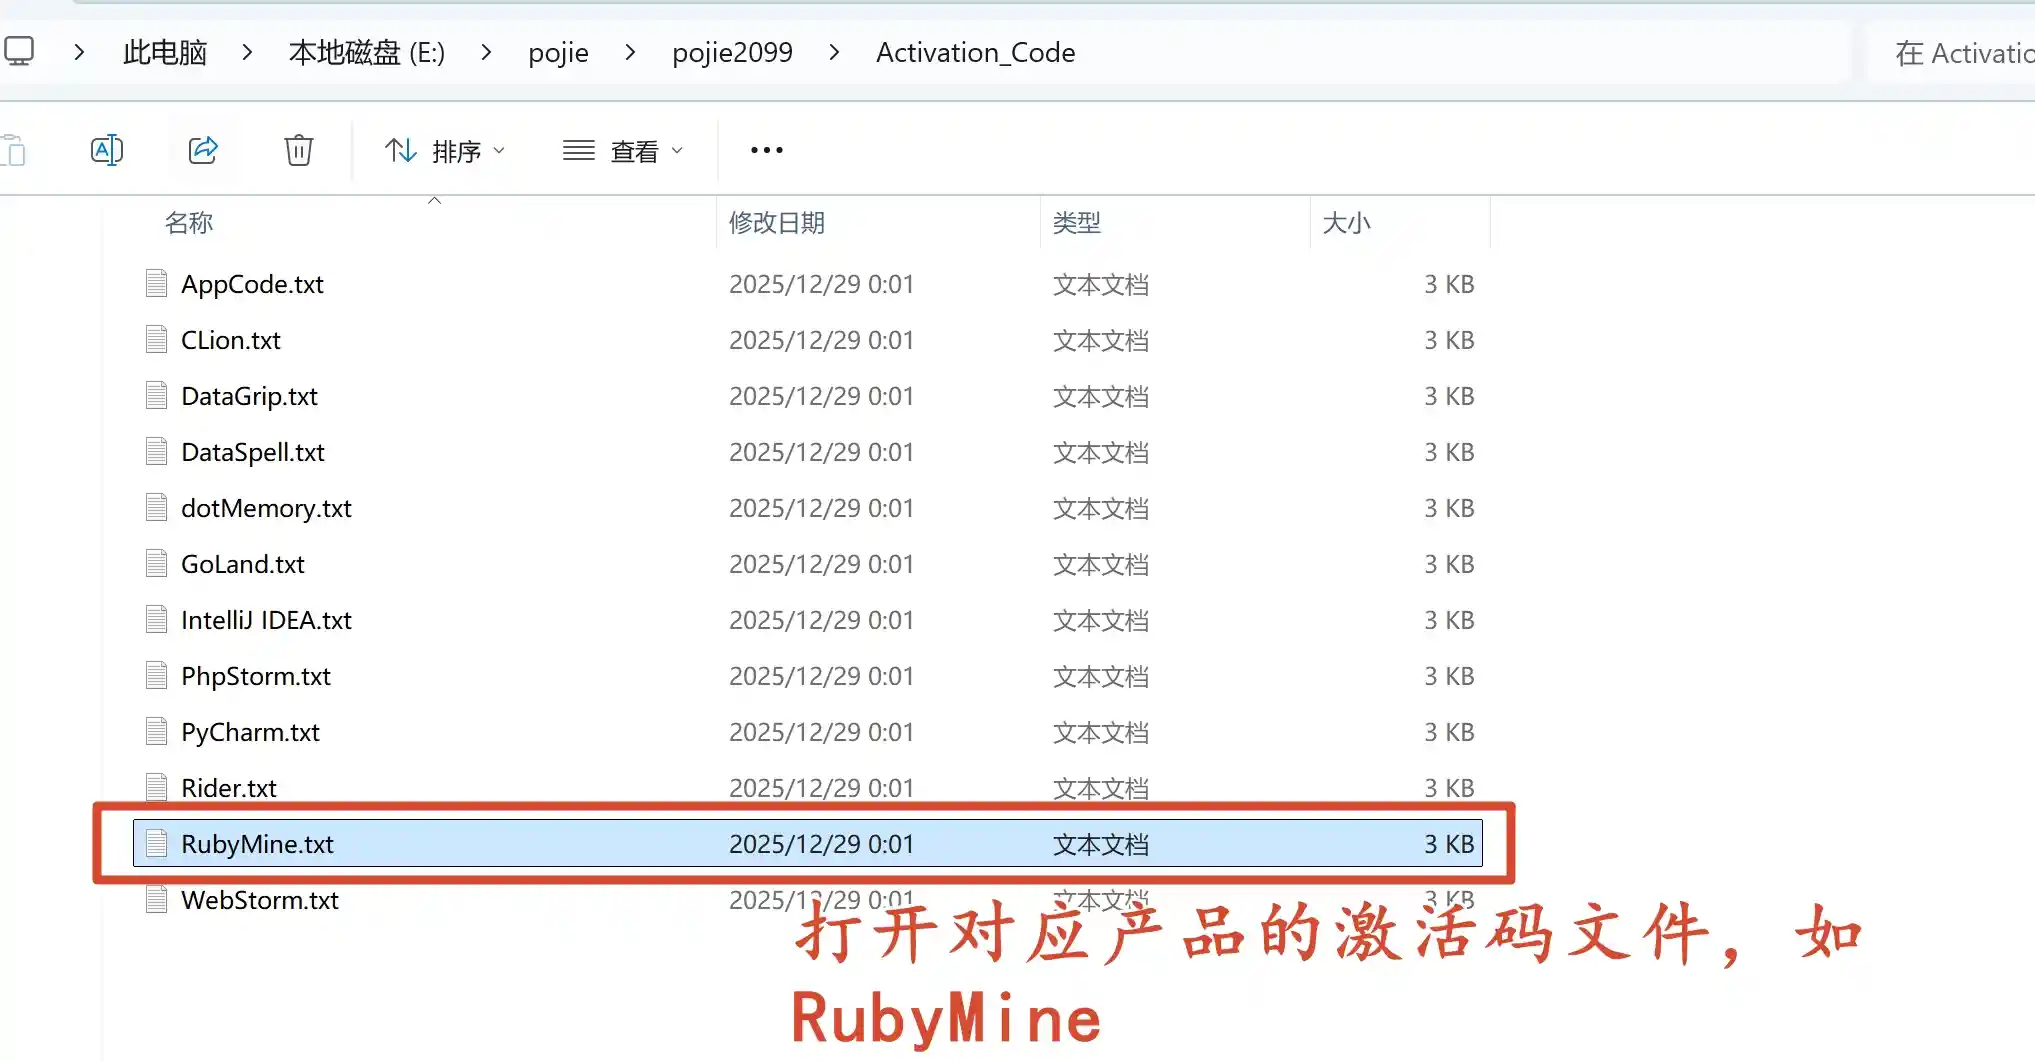Screen dimensions: 2035x1061
Task: Navigate to 本地磁盘 (E:) breadcrumb
Action: coord(366,52)
